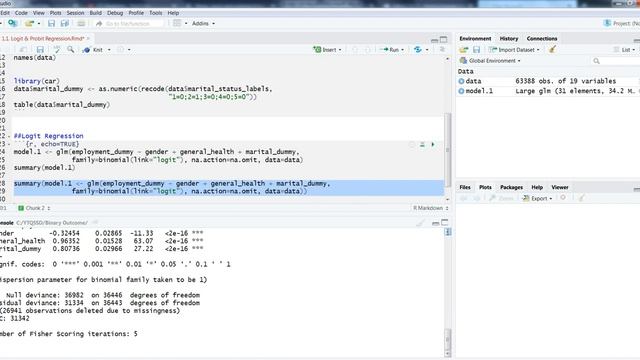Click the find/replace magnifier icon

click(71, 49)
